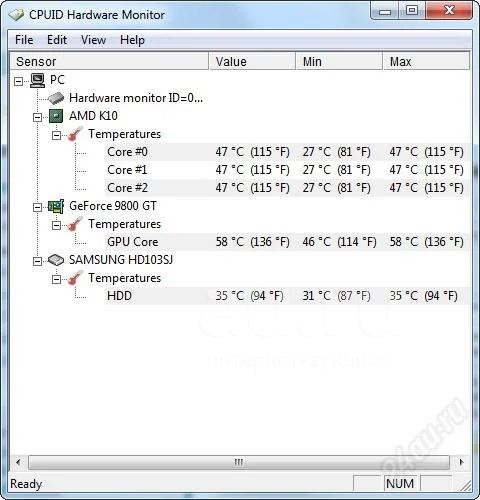480x500 pixels.
Task: Select the Core #0 row
Action: (x=287, y=152)
